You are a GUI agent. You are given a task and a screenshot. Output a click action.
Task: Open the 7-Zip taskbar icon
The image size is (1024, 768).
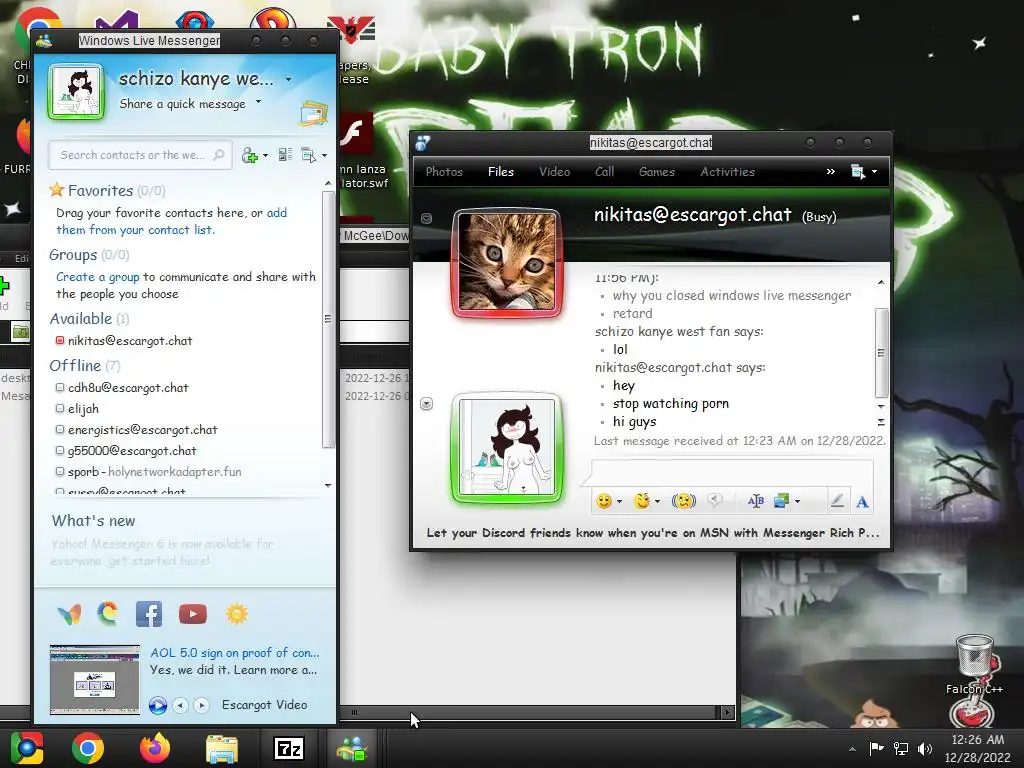pos(289,748)
